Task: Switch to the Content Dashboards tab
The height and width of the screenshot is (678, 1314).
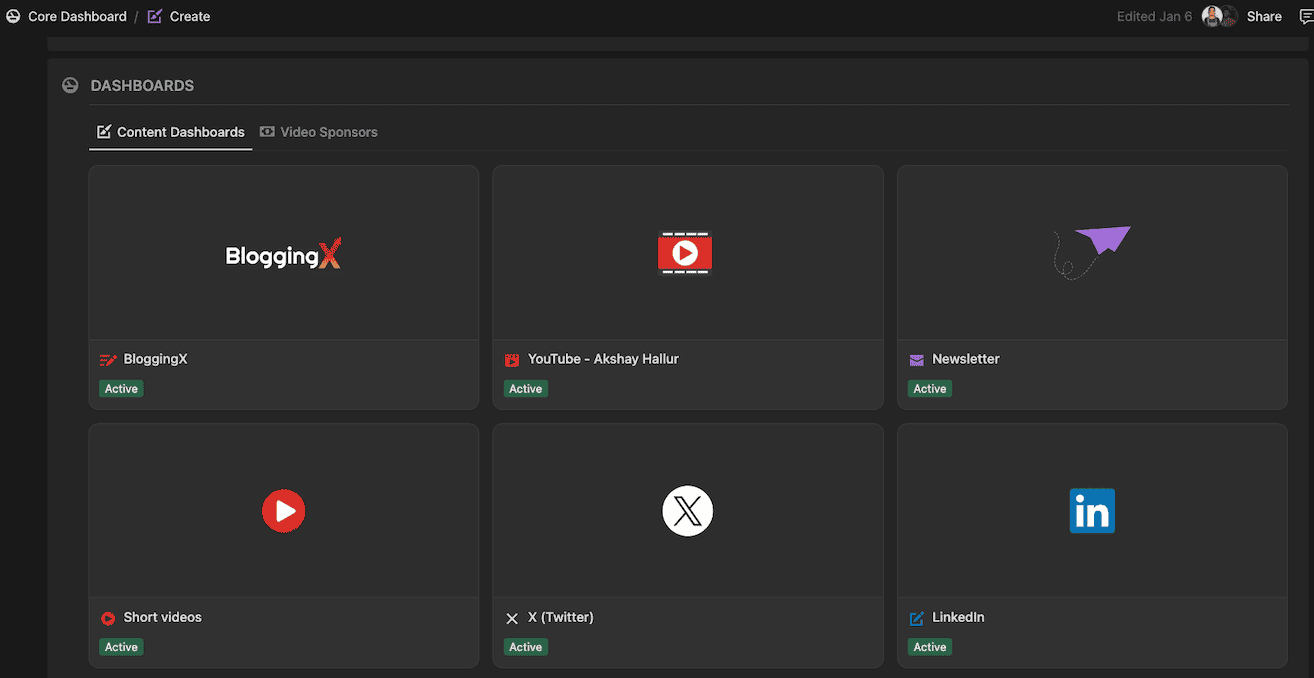Action: coord(171,132)
